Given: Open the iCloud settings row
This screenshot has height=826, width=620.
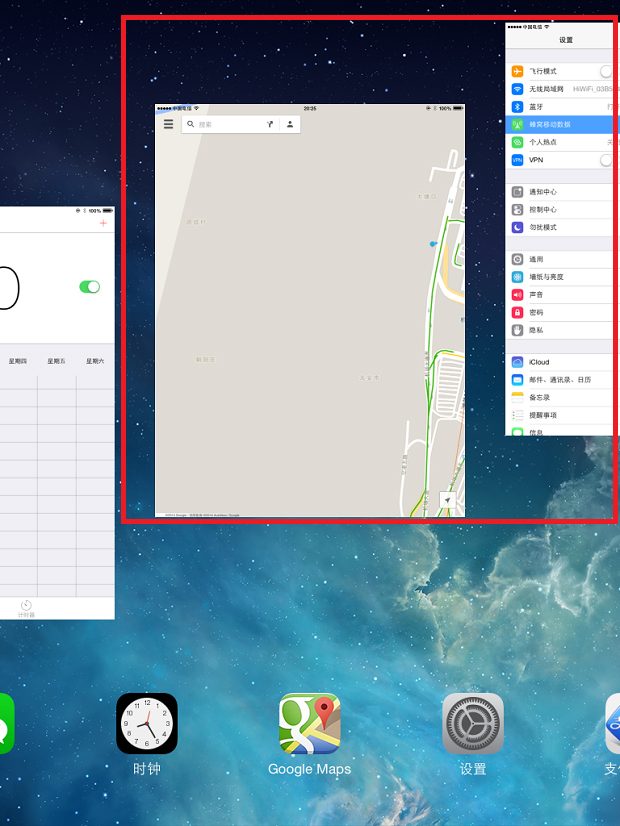Looking at the screenshot, I should 560,362.
